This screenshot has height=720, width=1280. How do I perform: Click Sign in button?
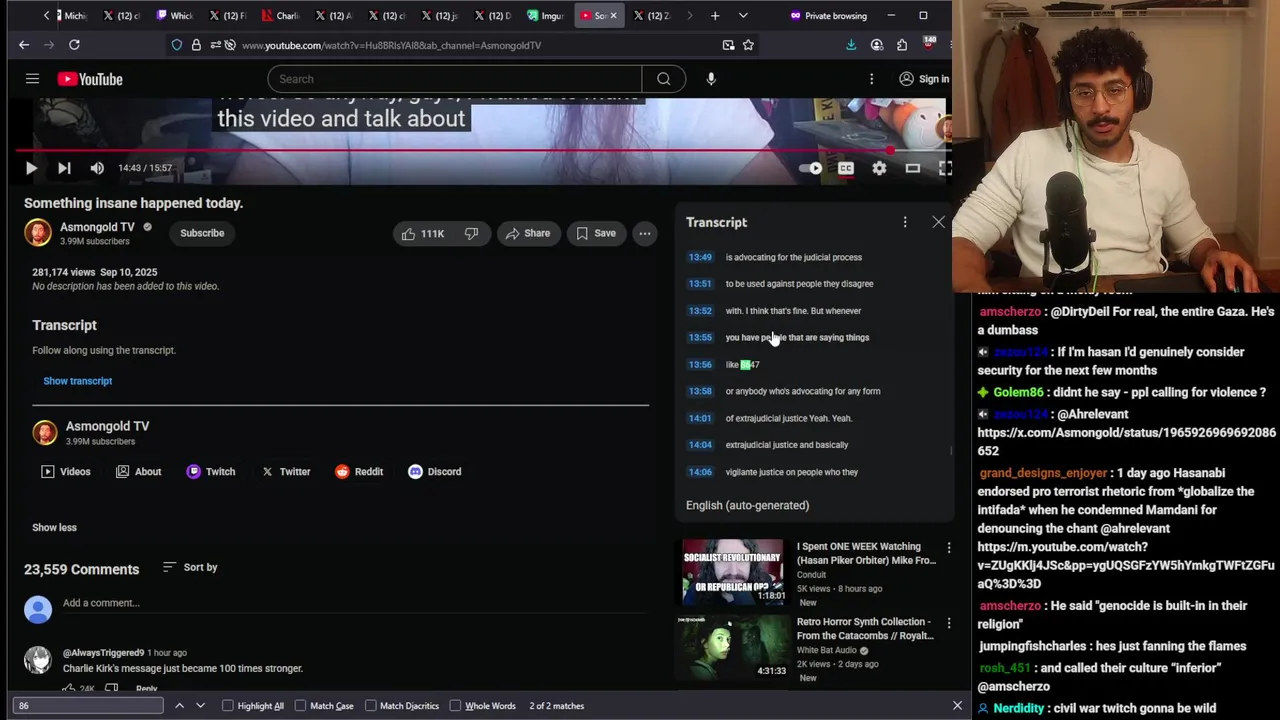click(924, 79)
